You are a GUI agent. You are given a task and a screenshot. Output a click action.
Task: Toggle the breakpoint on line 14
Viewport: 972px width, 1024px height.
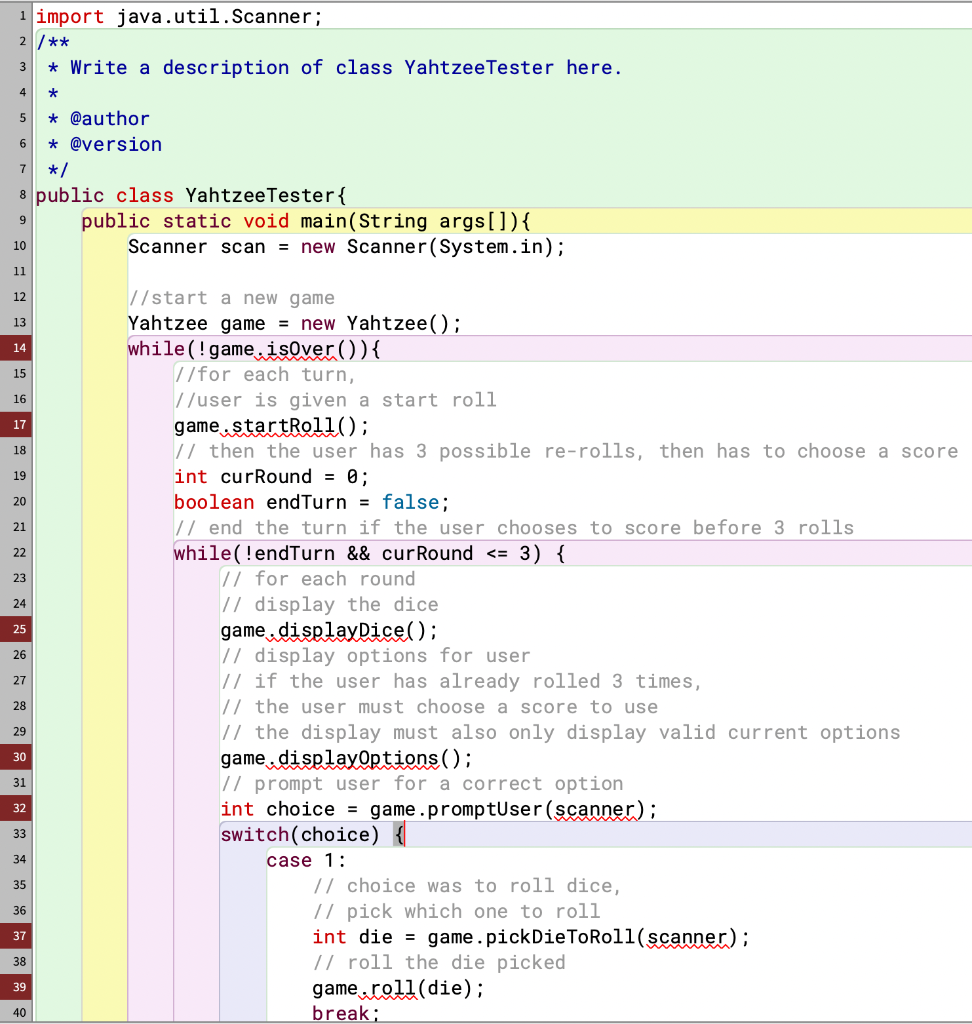(16, 348)
